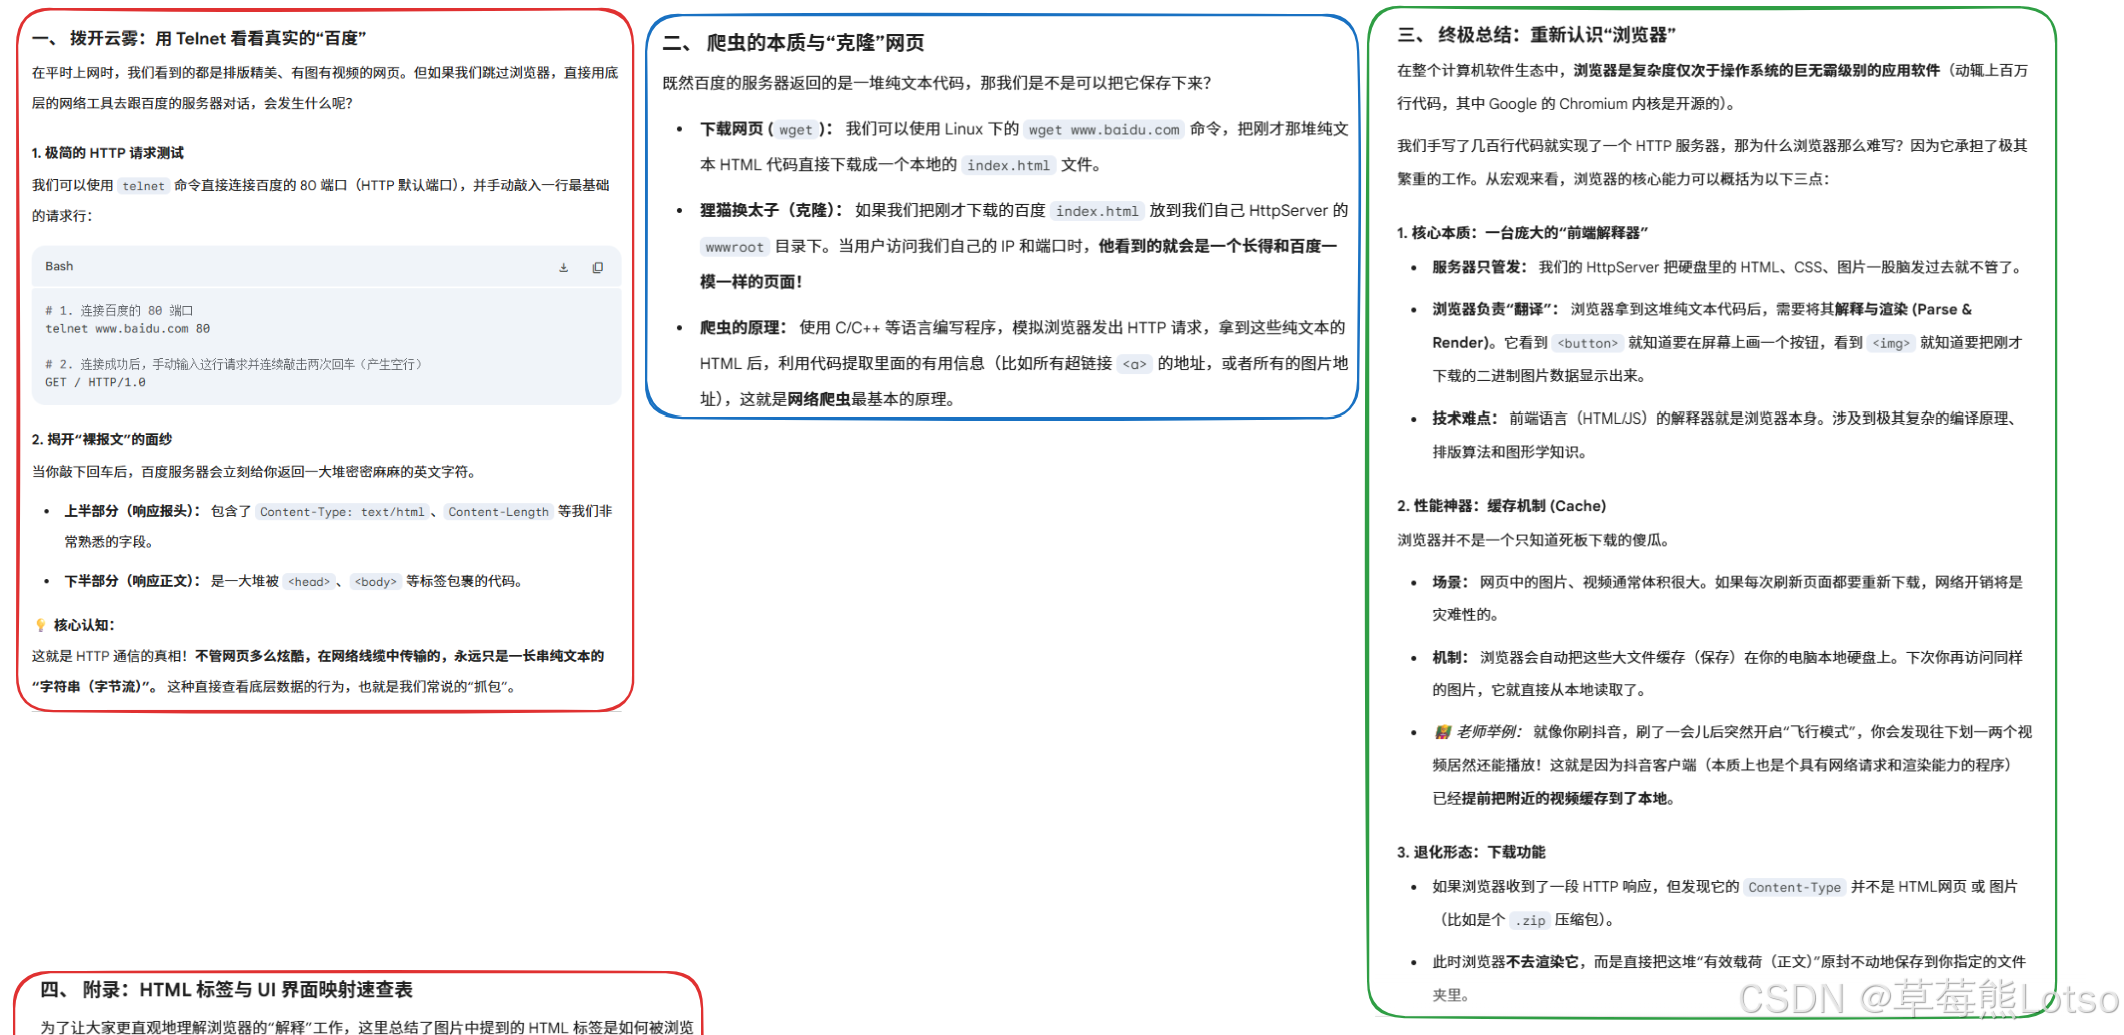This screenshot has height=1035, width=2124.
Task: Click inline code '<body>' tag
Action: click(375, 582)
